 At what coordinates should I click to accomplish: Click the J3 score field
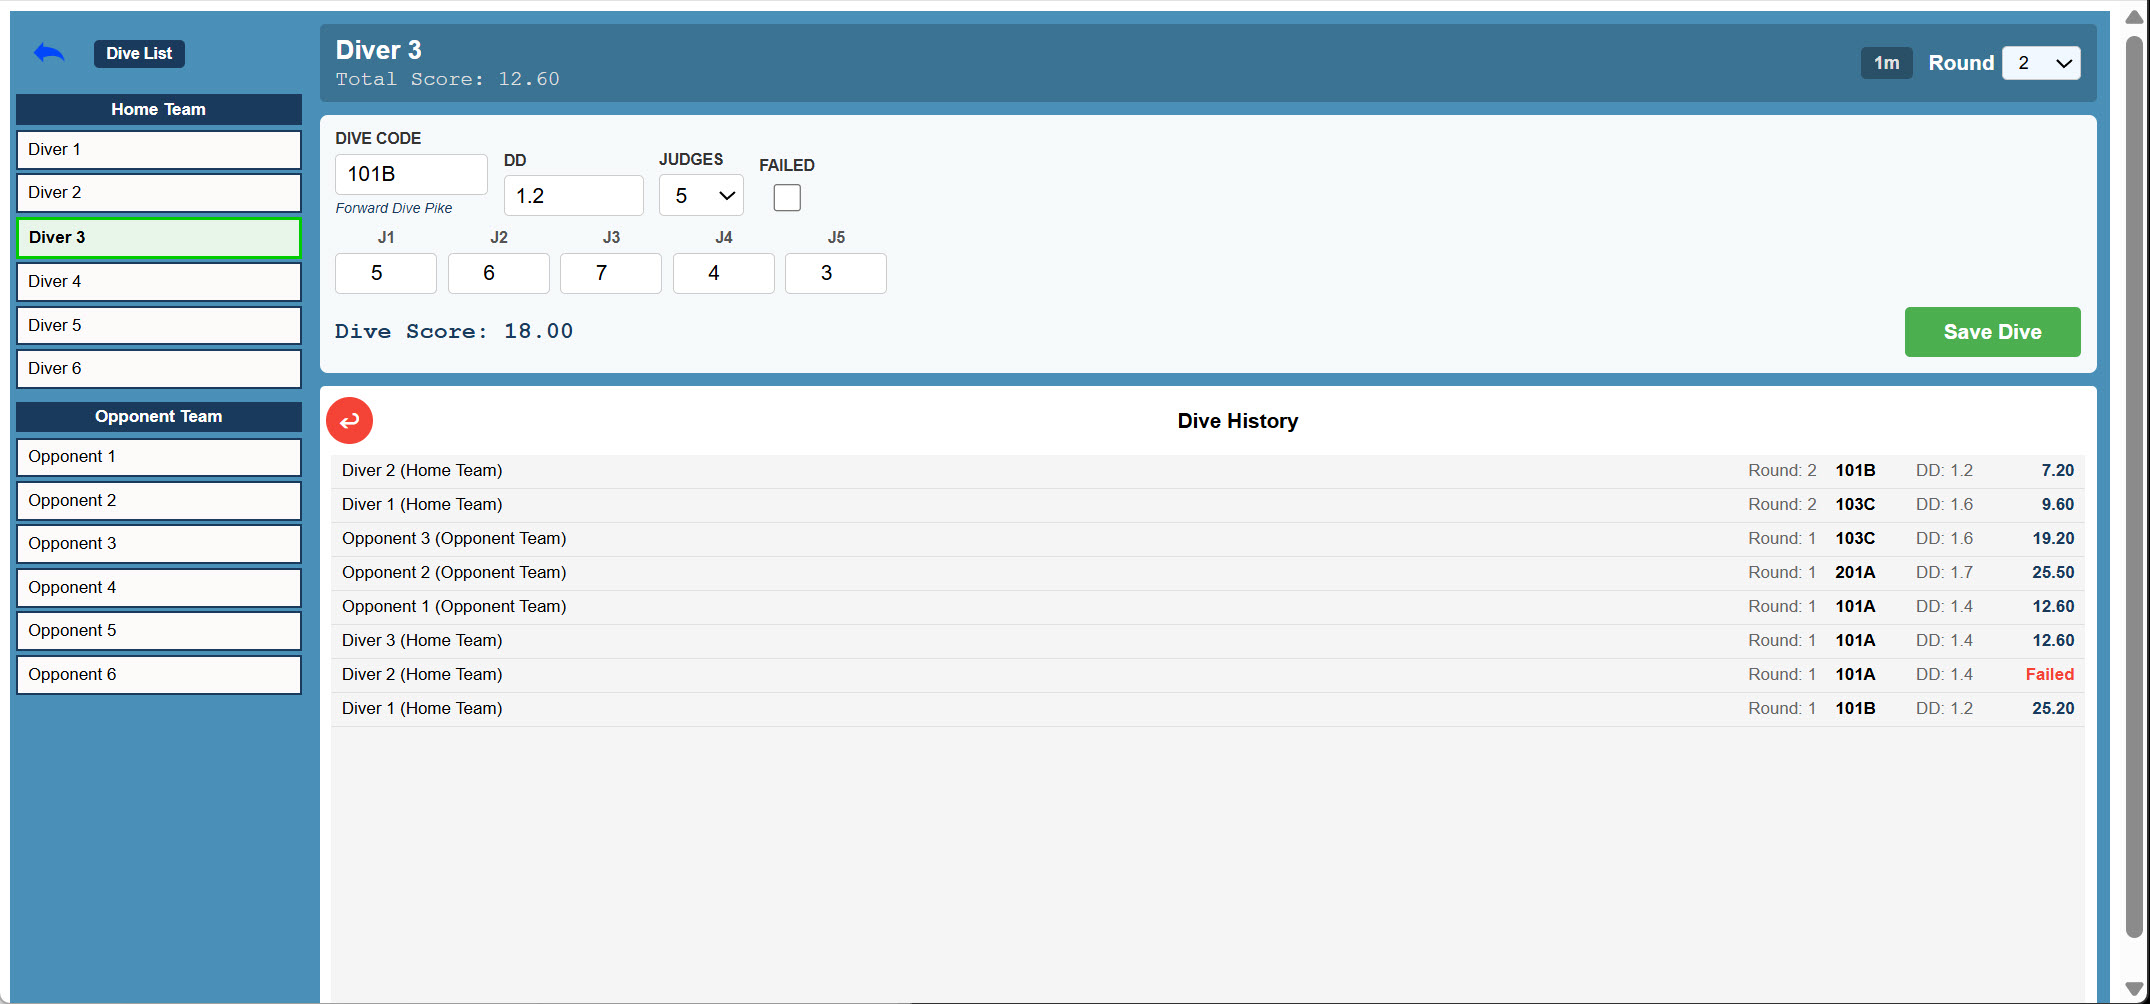click(x=611, y=273)
